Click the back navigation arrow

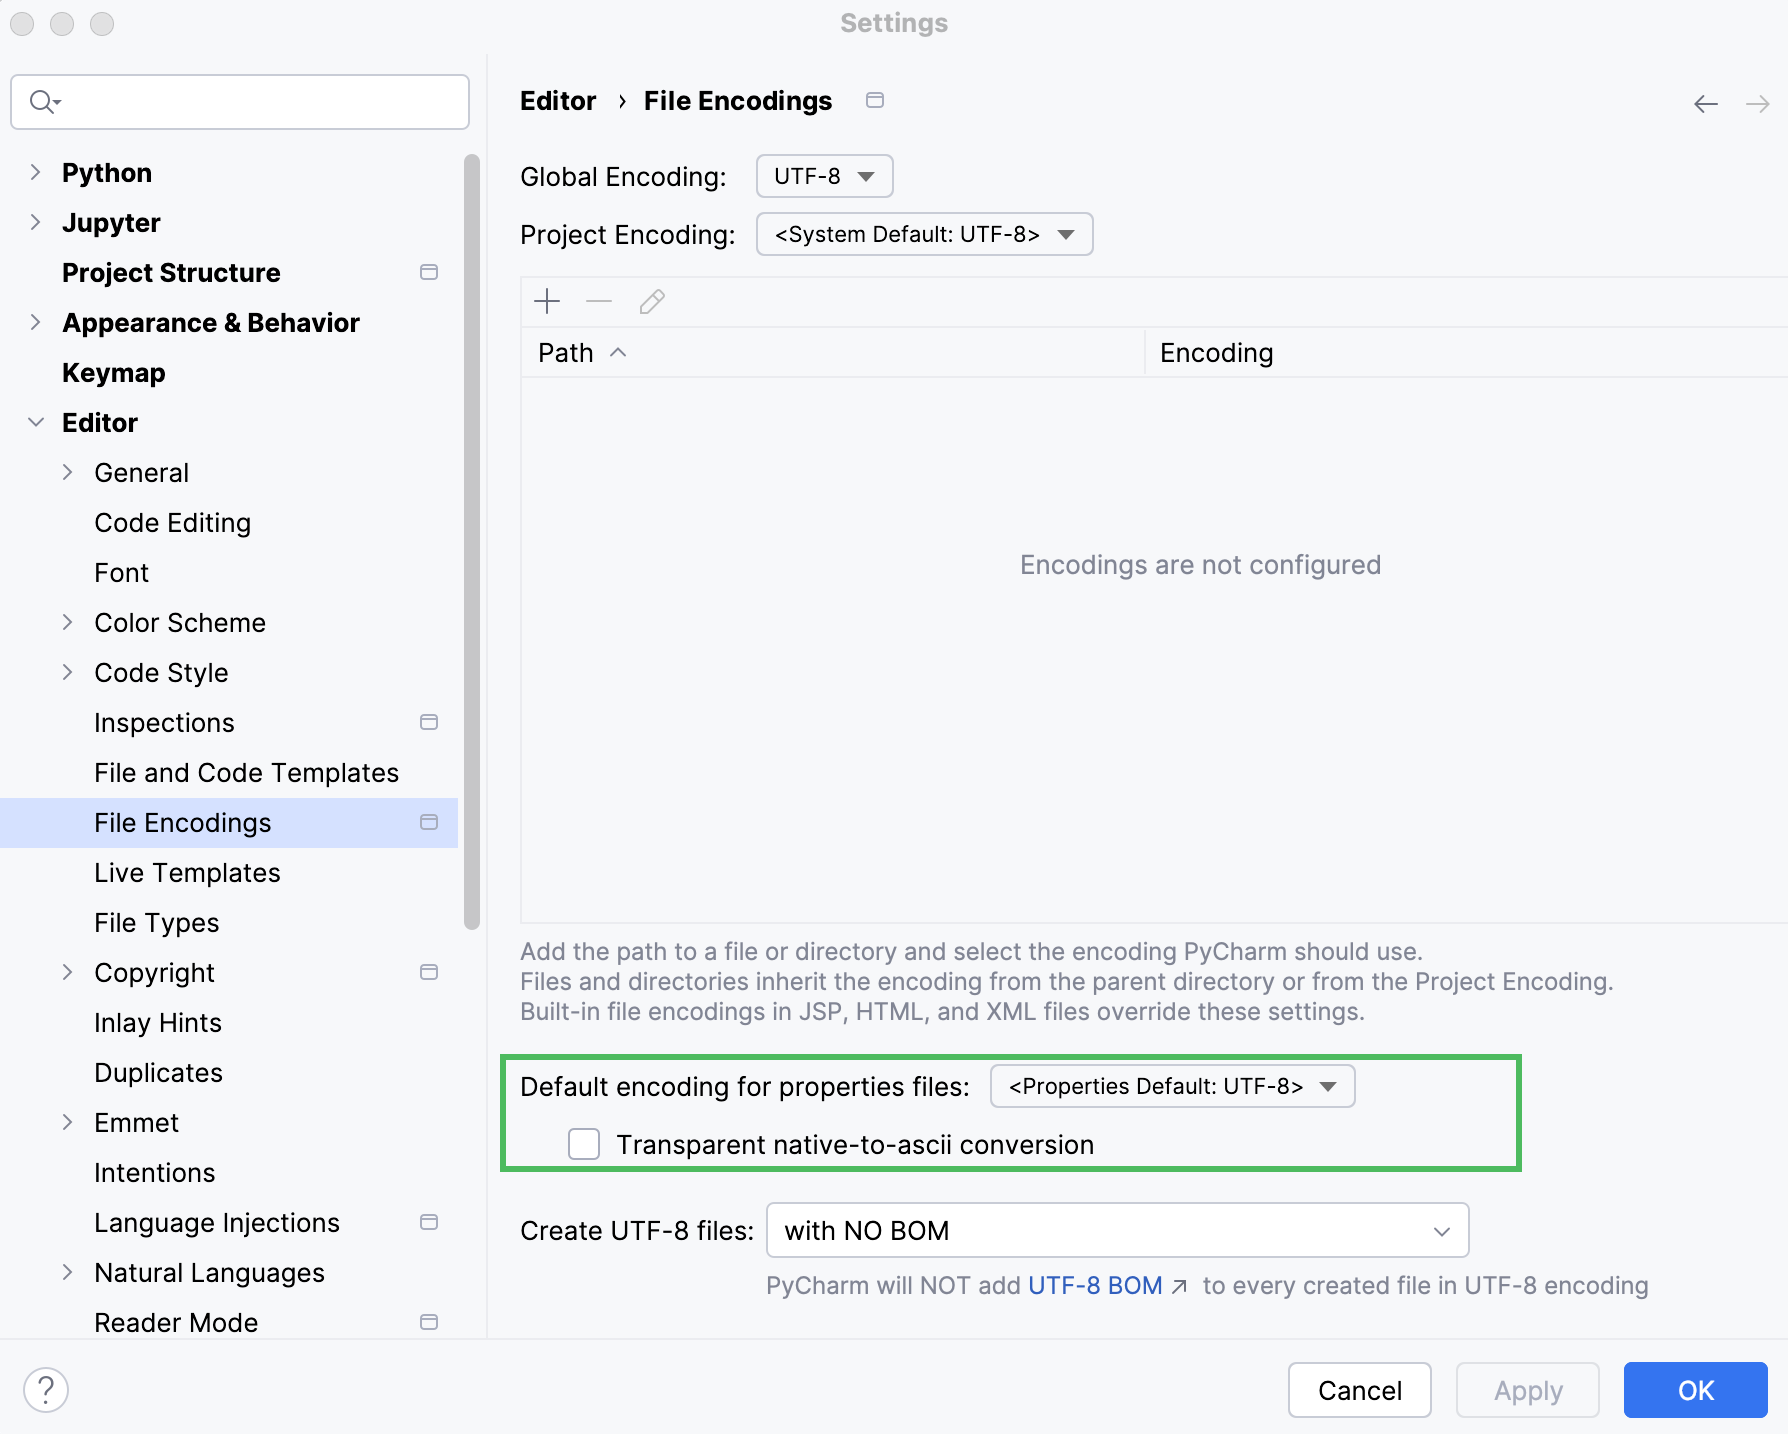tap(1705, 103)
